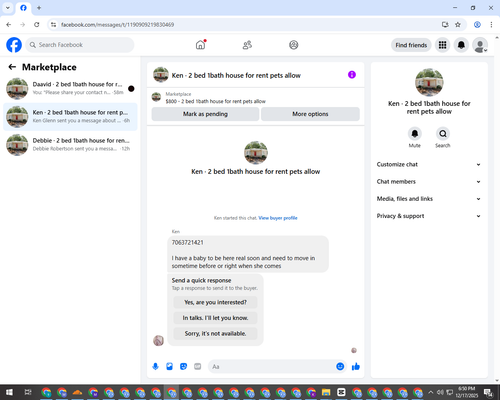Send a thumbs-up like
This screenshot has height=400, width=500.
[356, 367]
